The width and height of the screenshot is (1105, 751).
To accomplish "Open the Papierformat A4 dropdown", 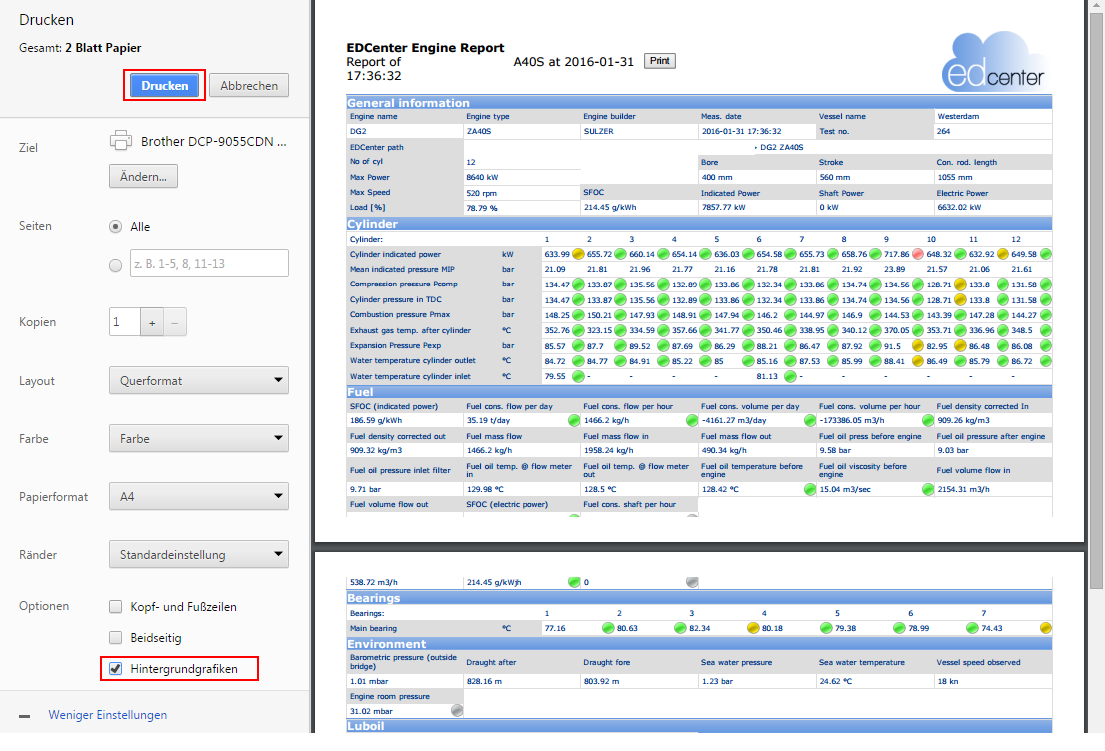I will (x=198, y=497).
